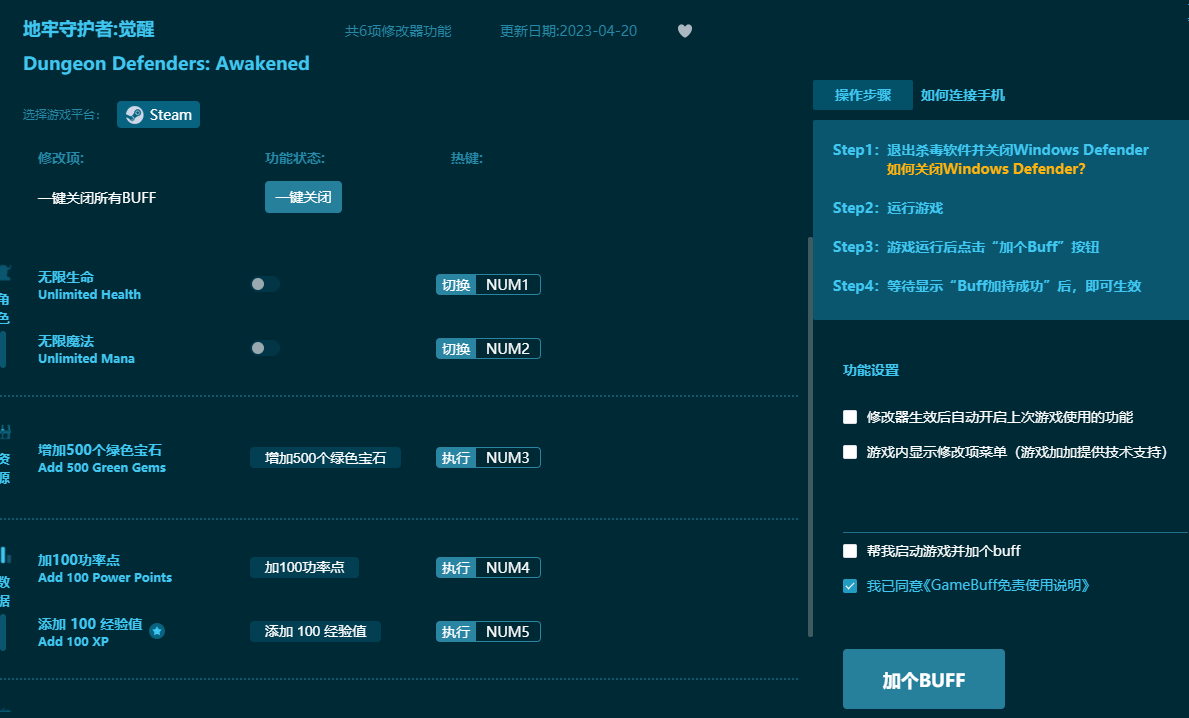Select the Steam platform button
The height and width of the screenshot is (718, 1189).
coord(158,114)
